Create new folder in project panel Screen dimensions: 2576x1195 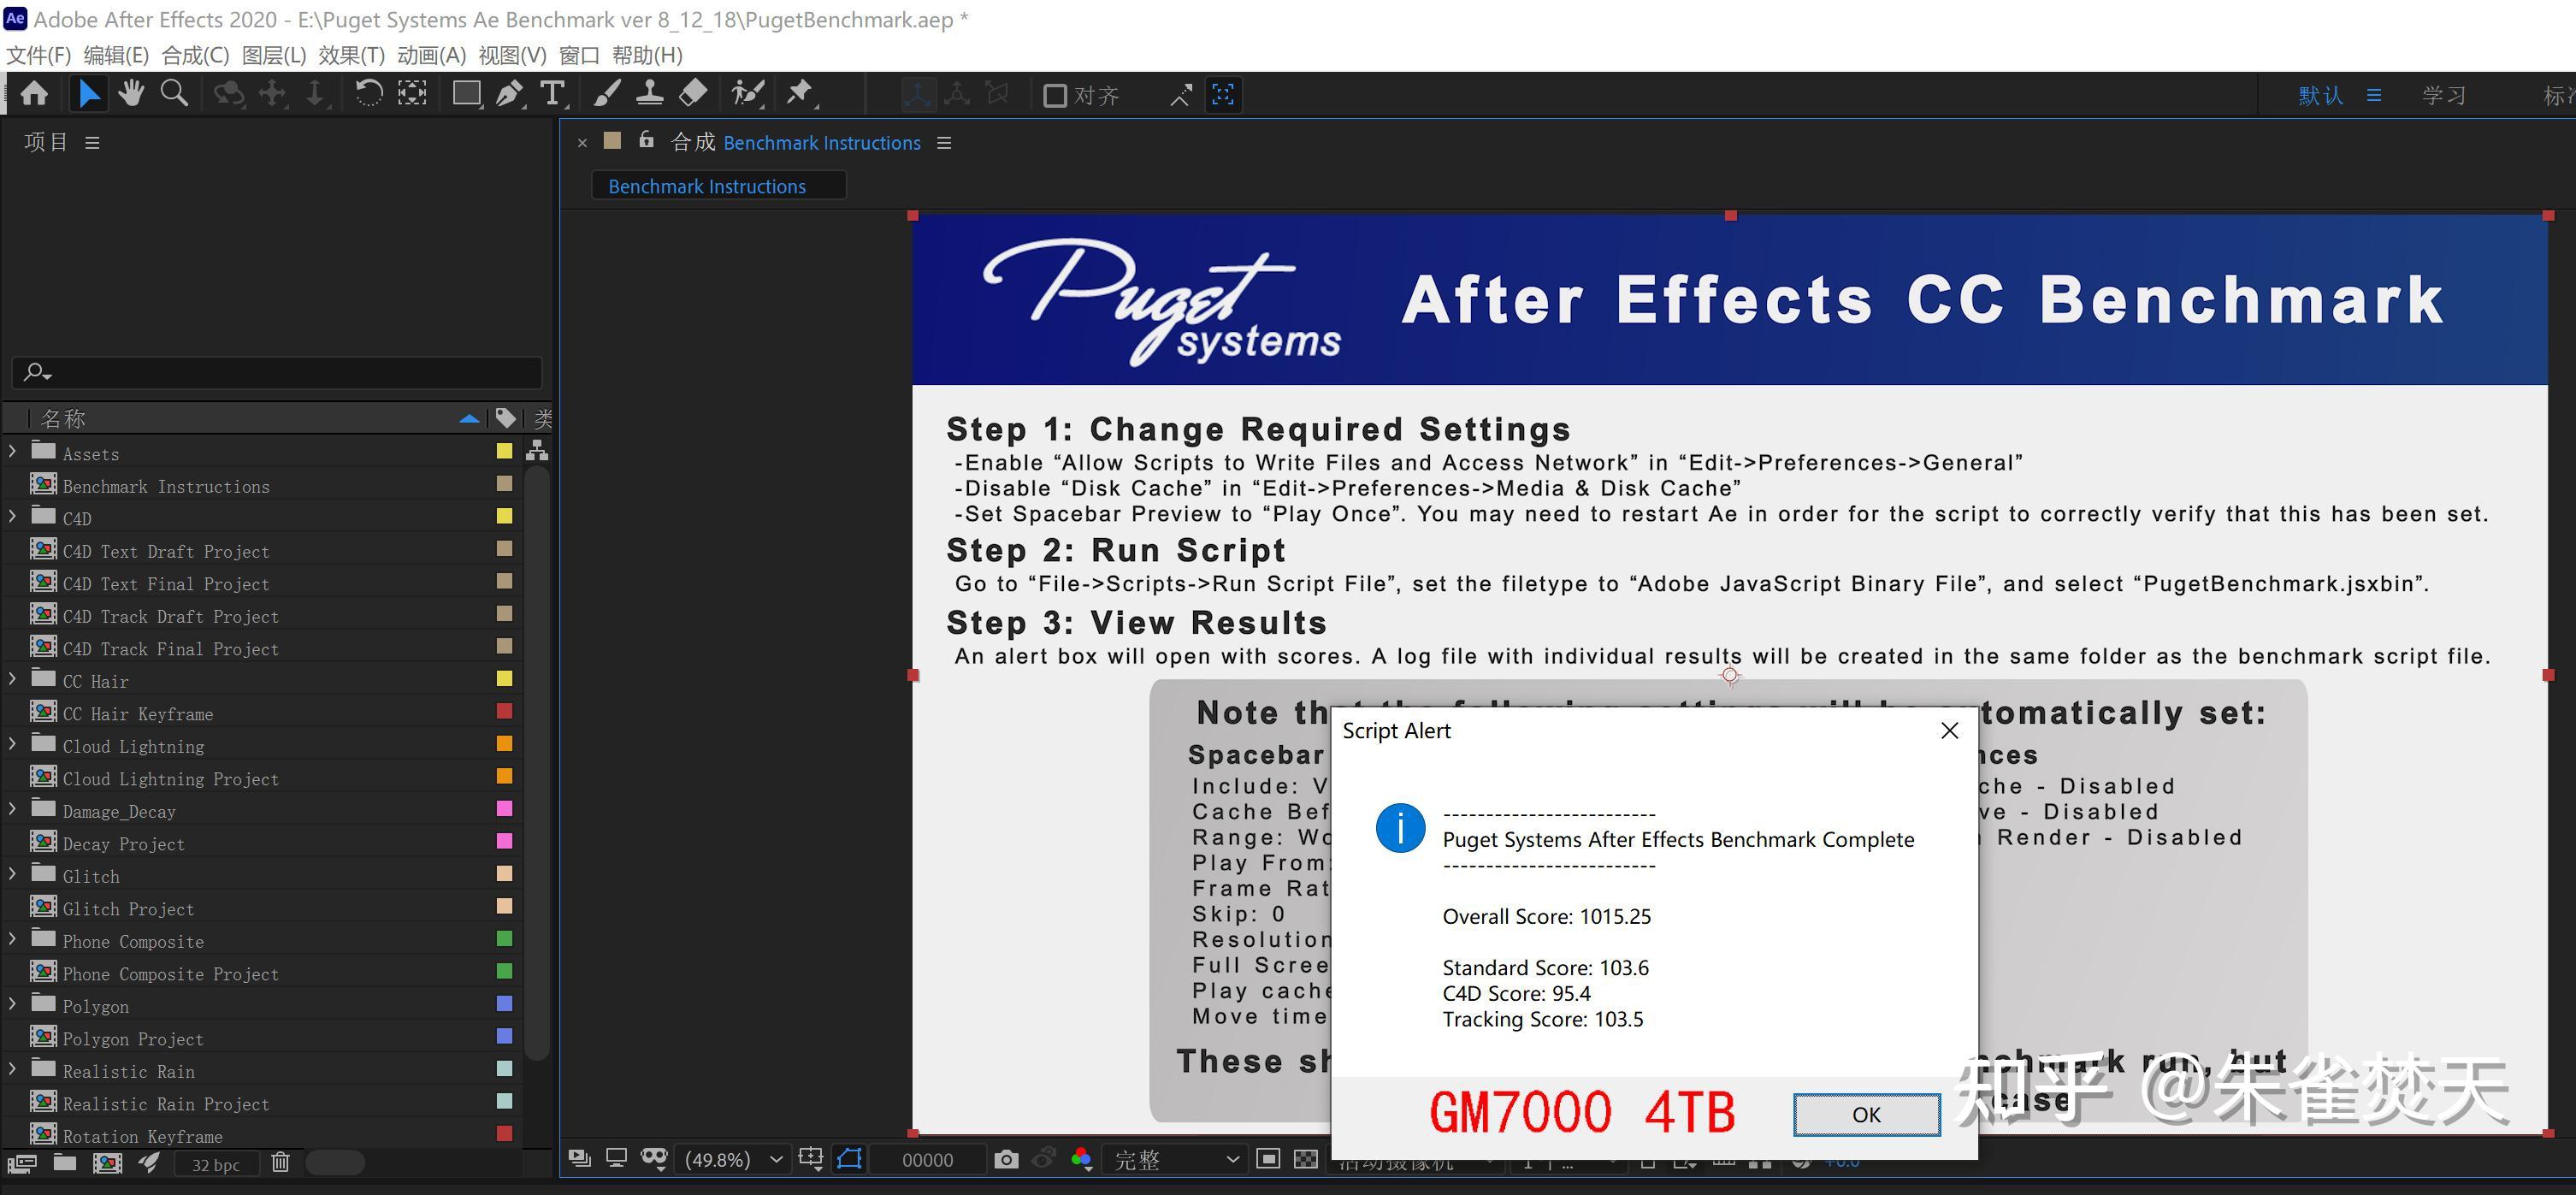pyautogui.click(x=65, y=1162)
